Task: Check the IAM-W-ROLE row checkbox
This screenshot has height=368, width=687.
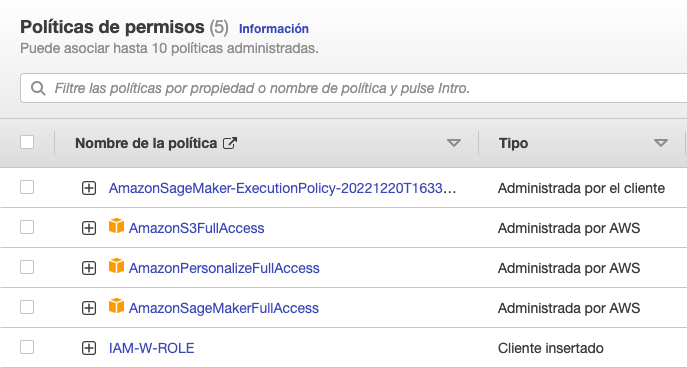Action: (x=27, y=347)
